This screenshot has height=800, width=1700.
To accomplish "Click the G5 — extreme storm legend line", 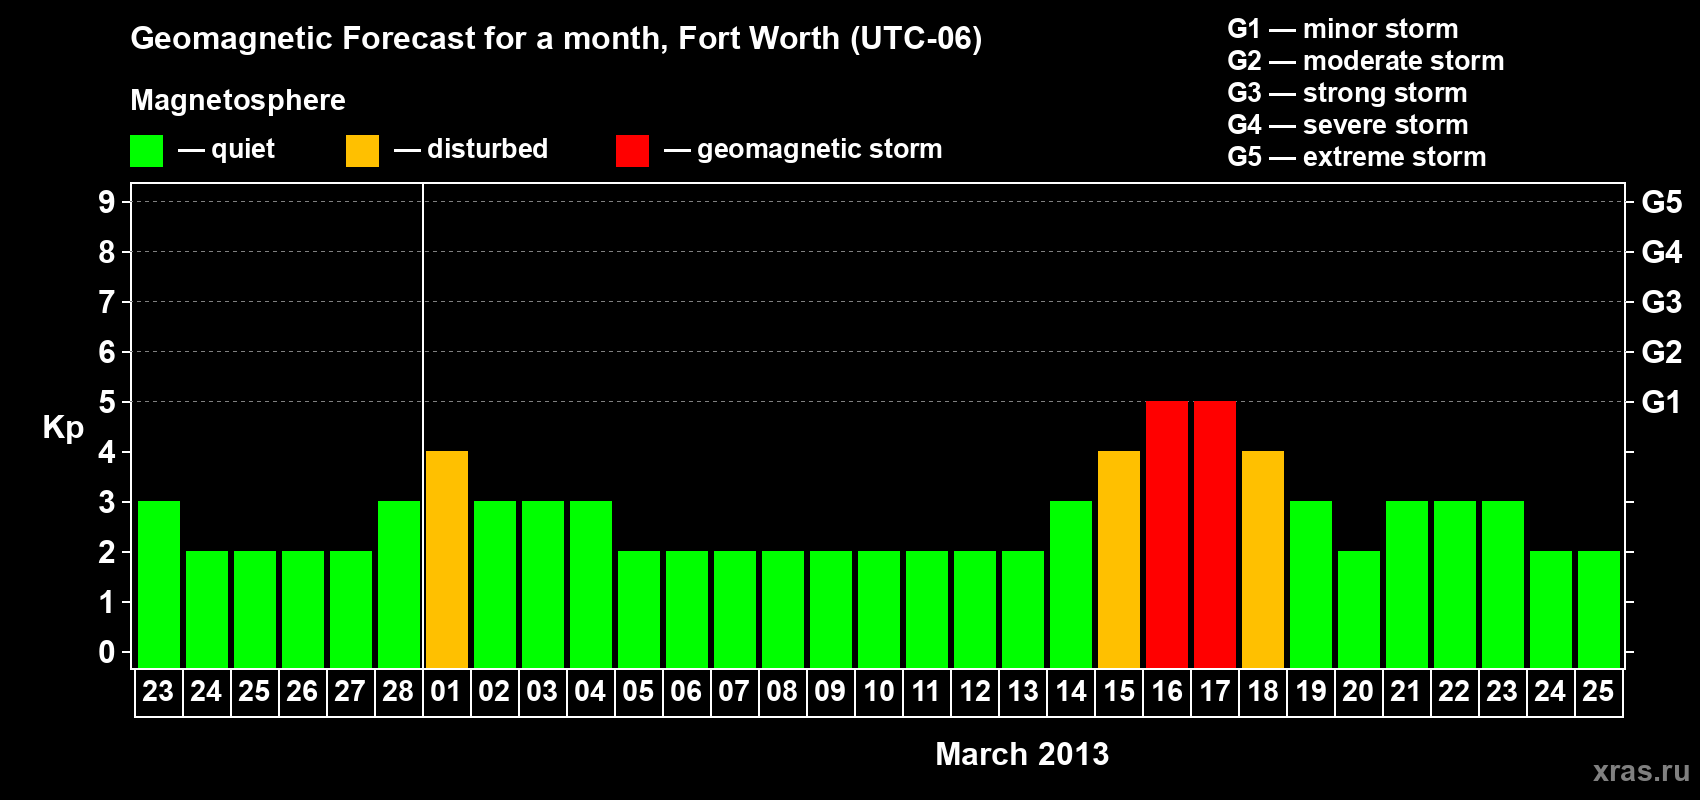I will pyautogui.click(x=1357, y=157).
